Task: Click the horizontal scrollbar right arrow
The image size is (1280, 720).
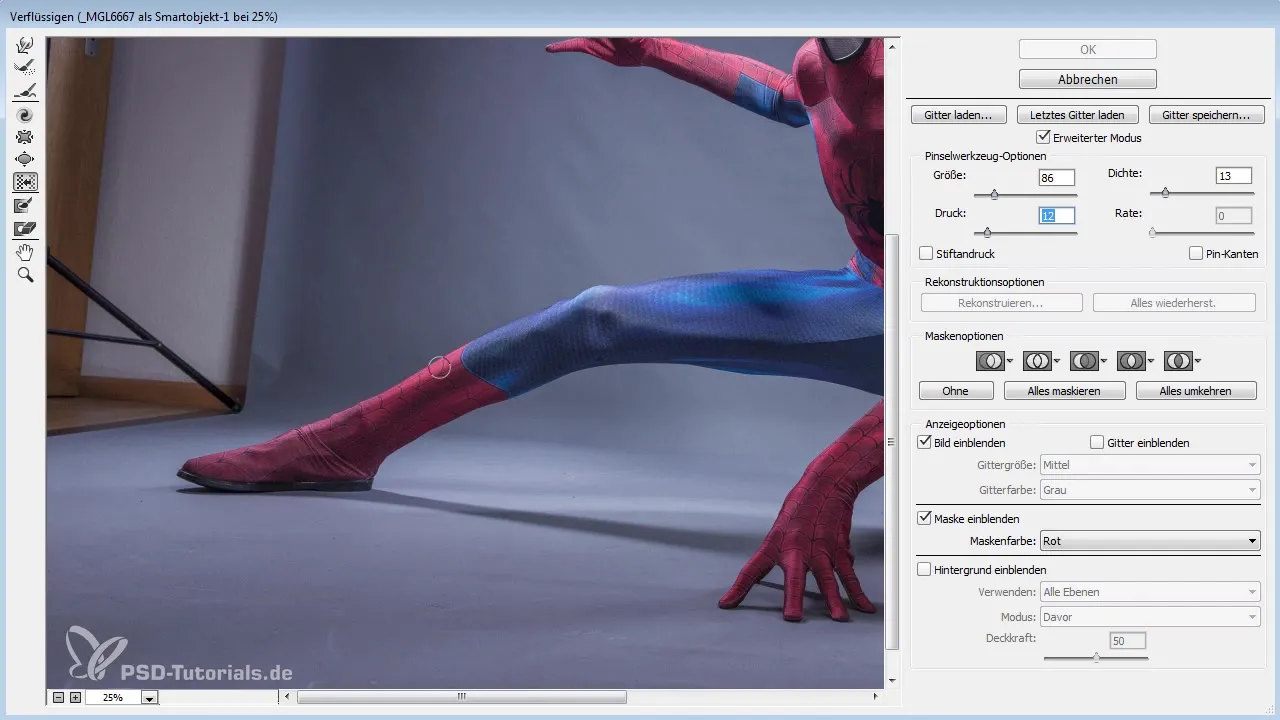Action: coord(877,697)
